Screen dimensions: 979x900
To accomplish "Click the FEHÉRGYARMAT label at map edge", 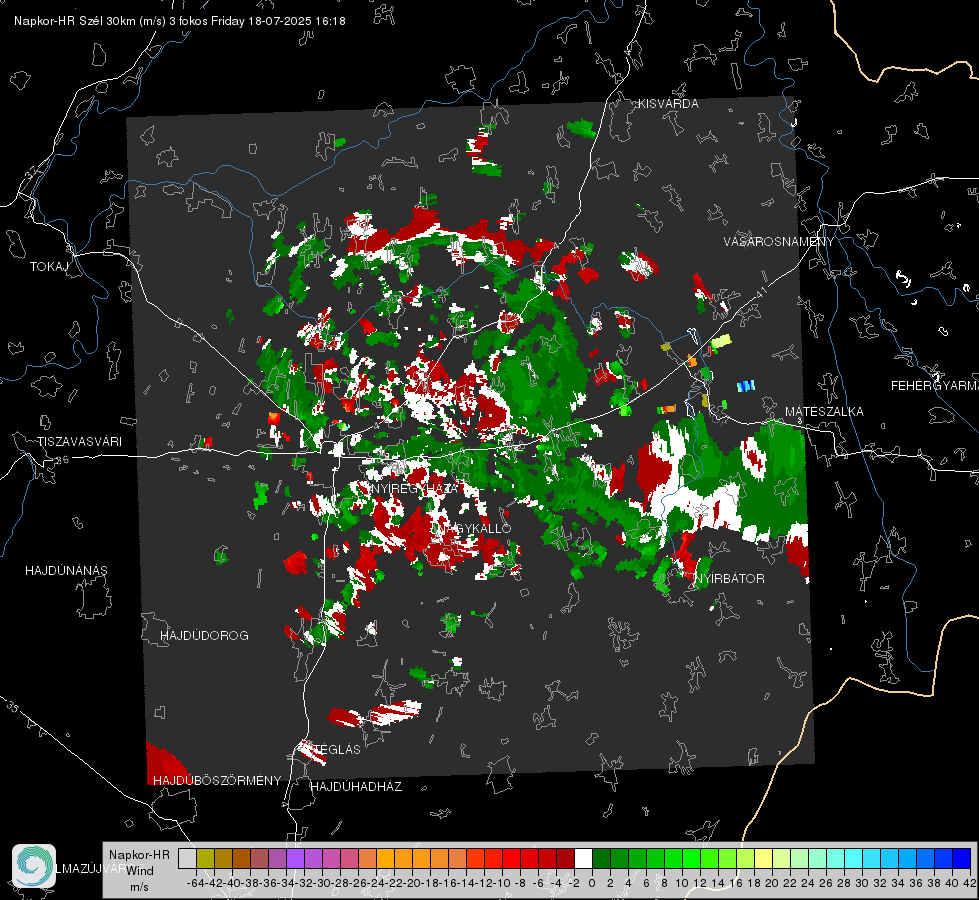I will click(x=935, y=386).
